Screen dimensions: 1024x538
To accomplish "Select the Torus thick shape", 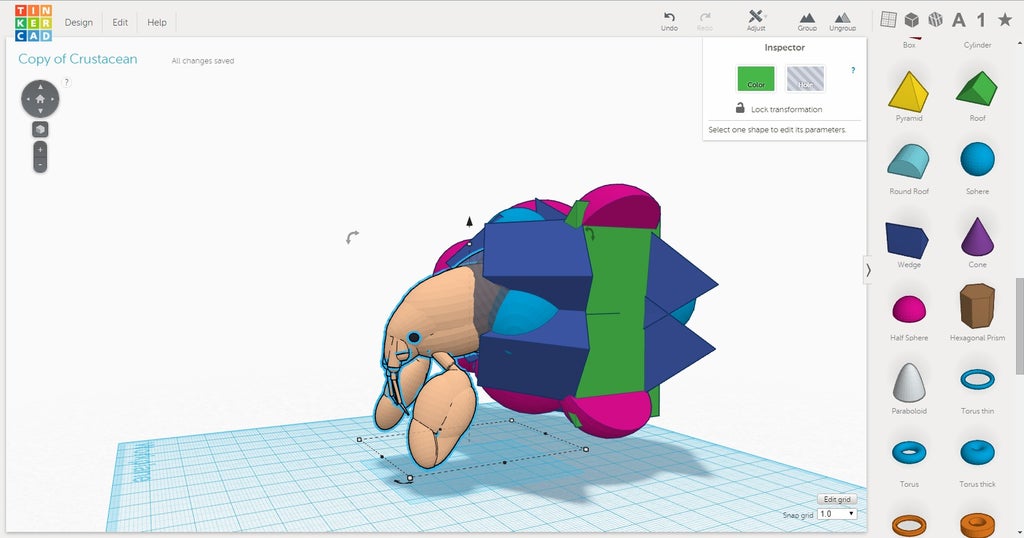I will [x=977, y=462].
